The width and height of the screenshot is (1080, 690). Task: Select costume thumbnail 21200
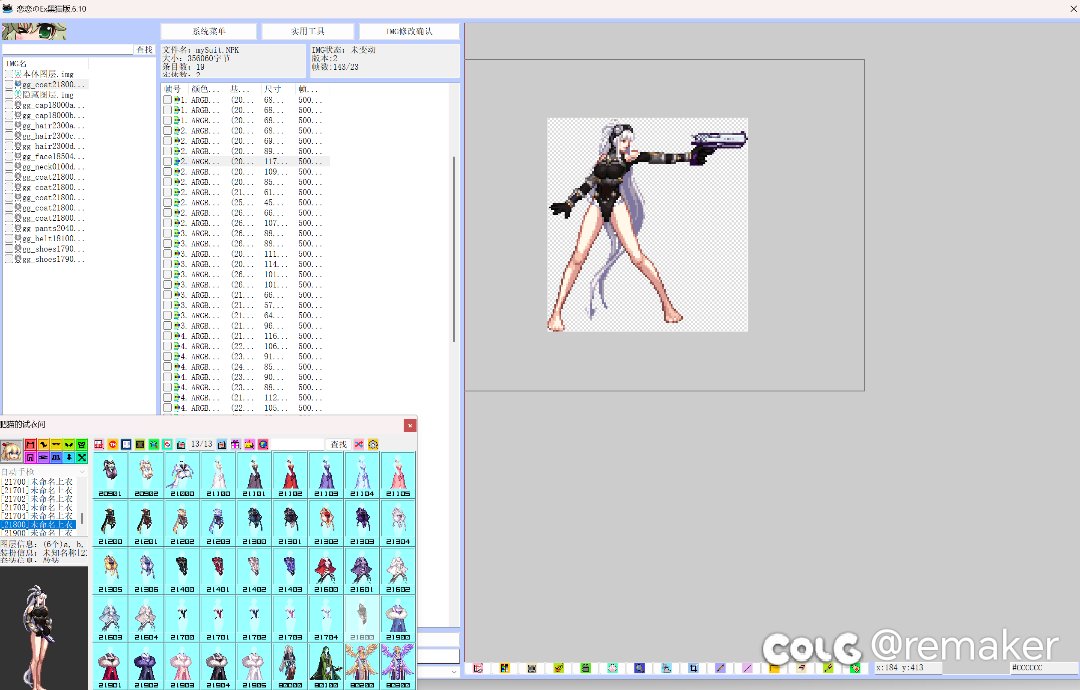110,523
